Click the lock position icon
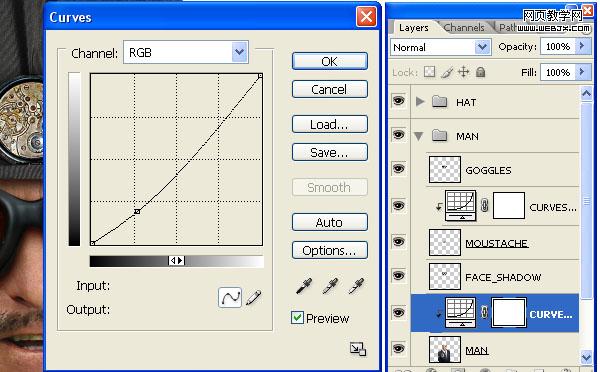Image resolution: width=600 pixels, height=372 pixels. [x=463, y=72]
